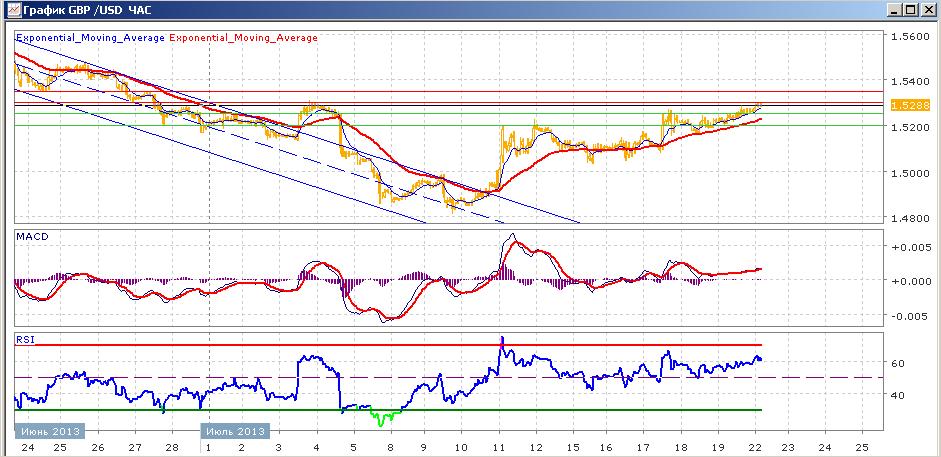Click date 15 on the time axis
This screenshot has height=457, width=941.
click(573, 447)
